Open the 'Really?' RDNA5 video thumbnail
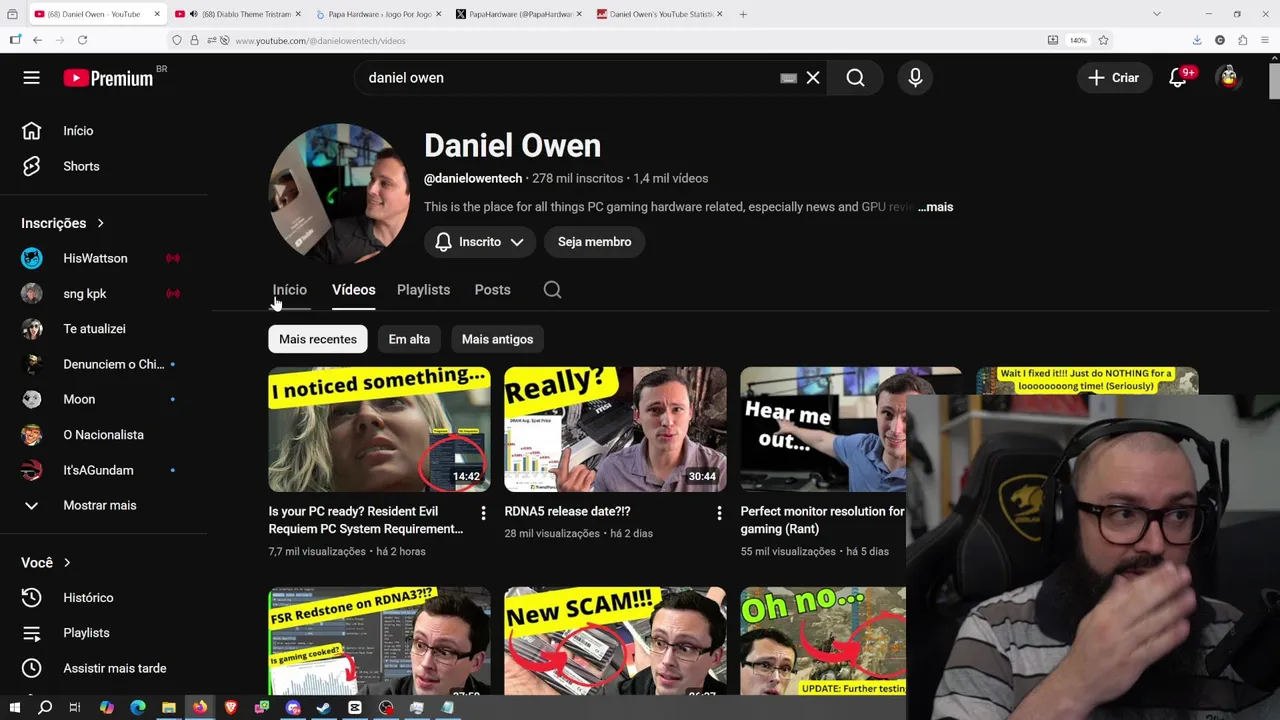The image size is (1280, 720). (615, 429)
